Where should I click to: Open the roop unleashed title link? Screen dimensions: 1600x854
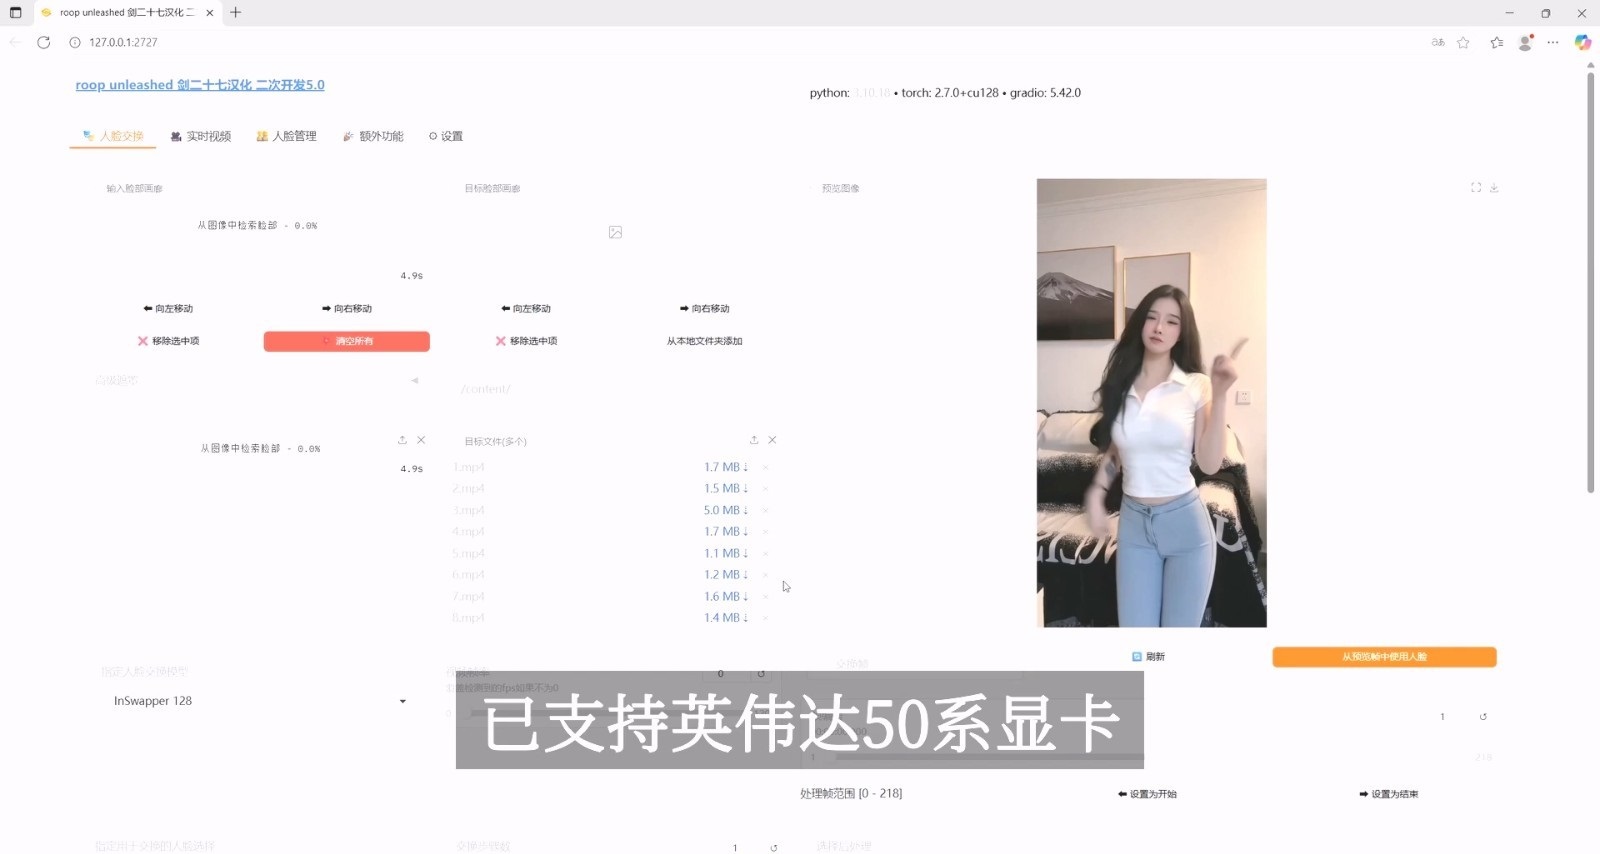pos(200,85)
